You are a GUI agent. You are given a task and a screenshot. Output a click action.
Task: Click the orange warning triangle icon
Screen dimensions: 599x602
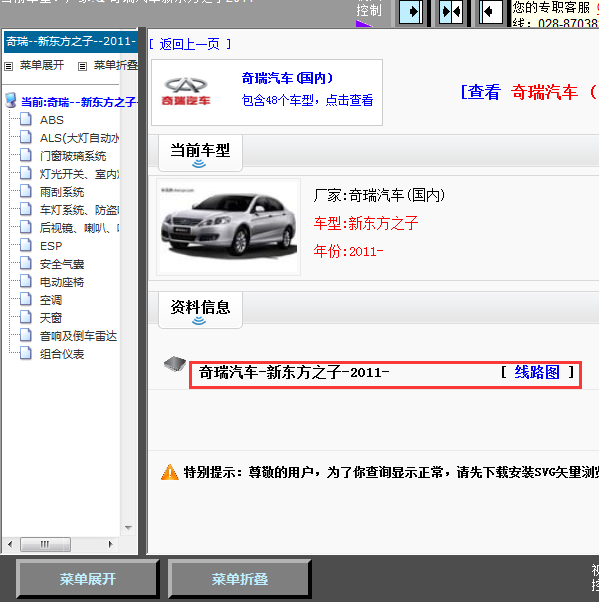tap(169, 472)
